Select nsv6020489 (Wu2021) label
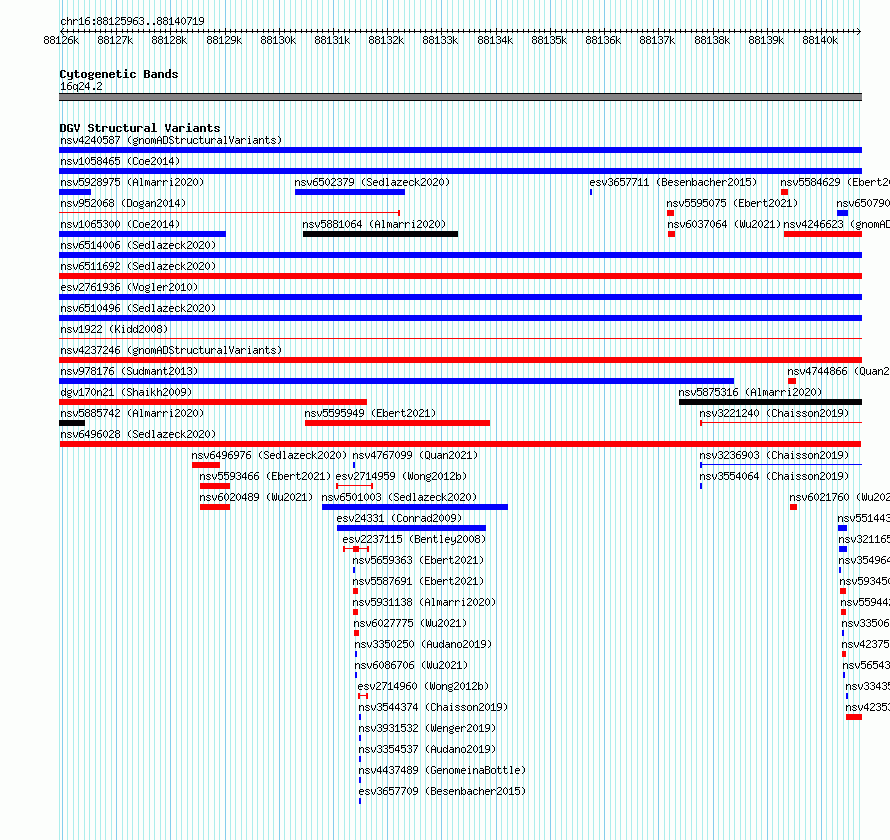 [x=256, y=497]
